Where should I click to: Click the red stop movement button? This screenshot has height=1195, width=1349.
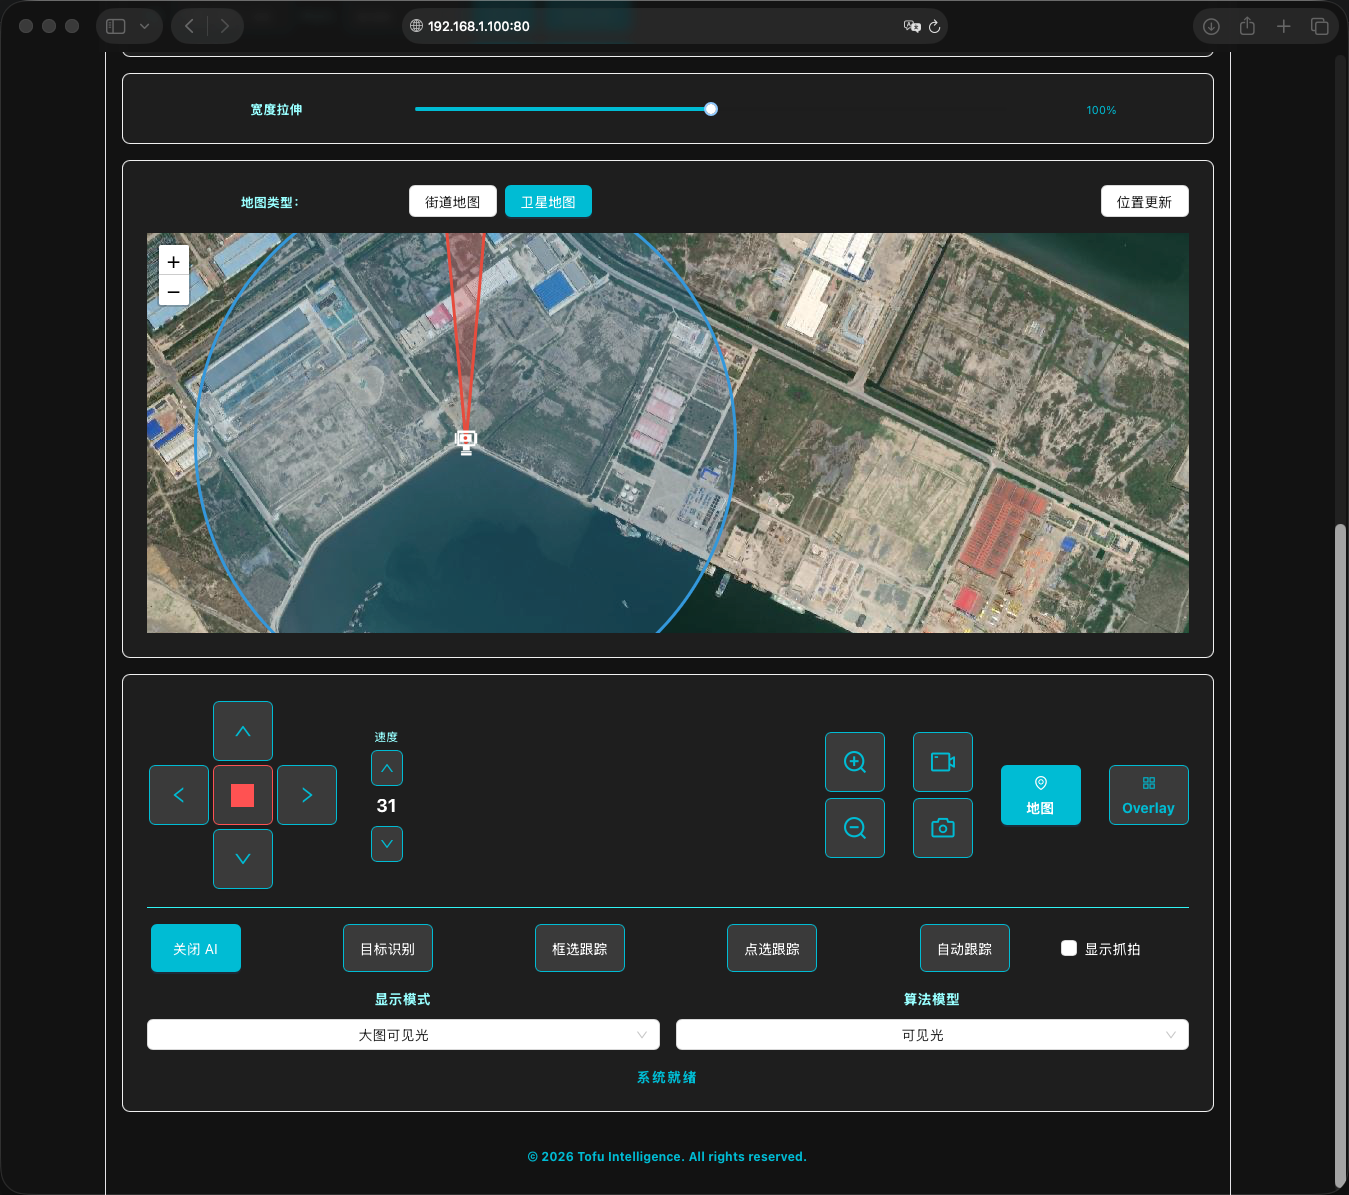(x=242, y=795)
